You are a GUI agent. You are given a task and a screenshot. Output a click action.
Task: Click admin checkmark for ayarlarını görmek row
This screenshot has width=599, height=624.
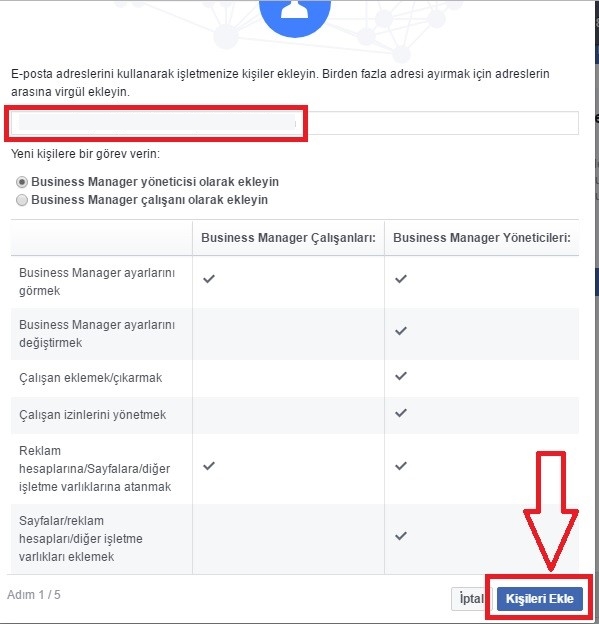[401, 279]
